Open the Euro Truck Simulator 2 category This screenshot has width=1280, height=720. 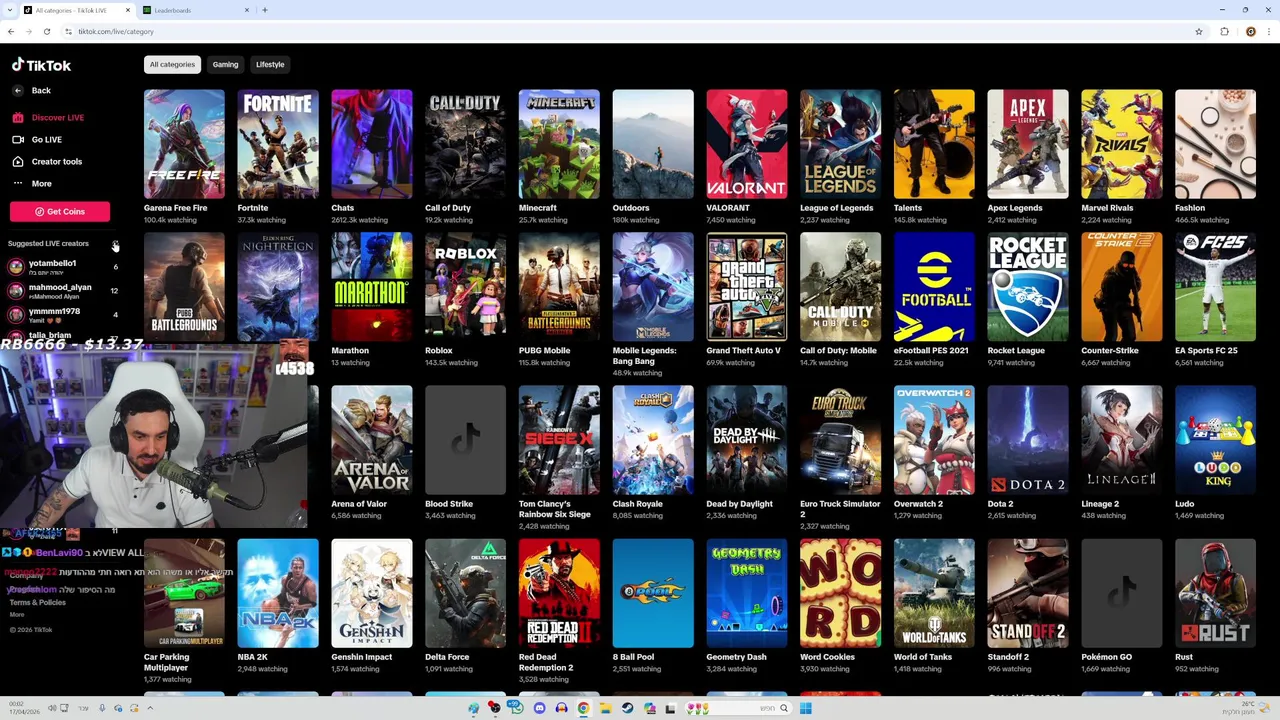tap(840, 440)
